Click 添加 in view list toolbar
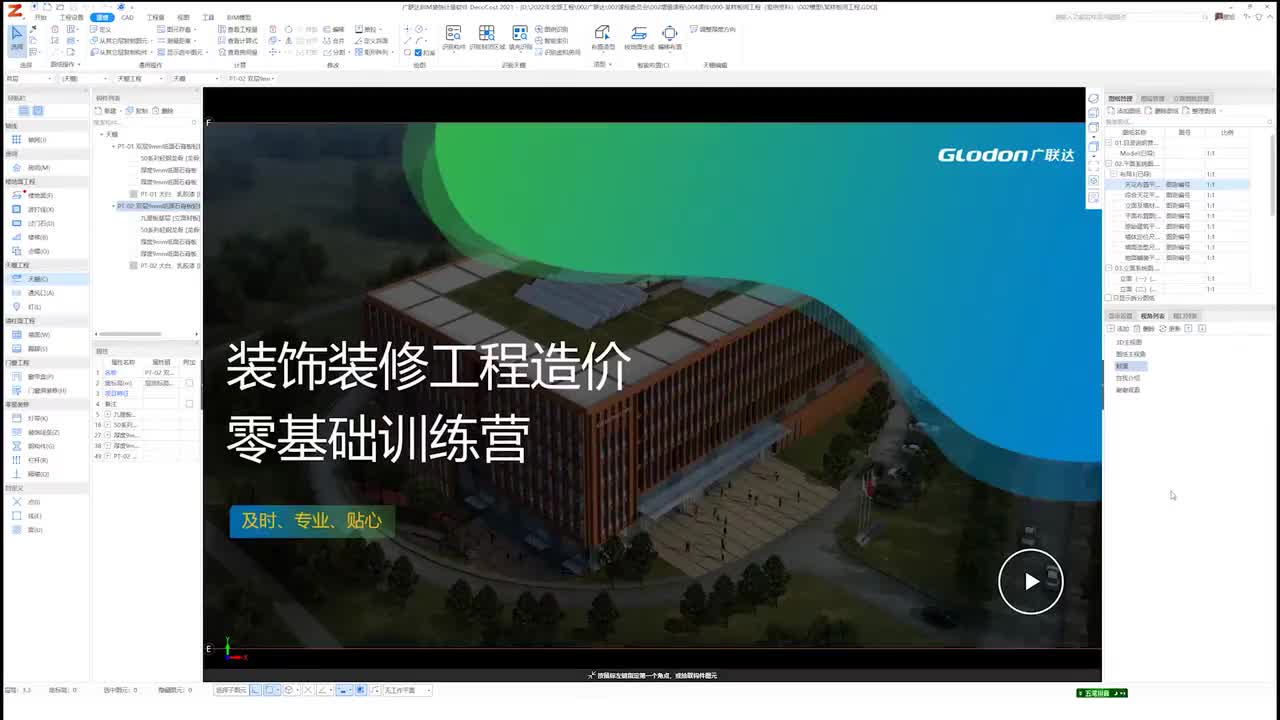This screenshot has width=1280, height=720. (x=1119, y=329)
